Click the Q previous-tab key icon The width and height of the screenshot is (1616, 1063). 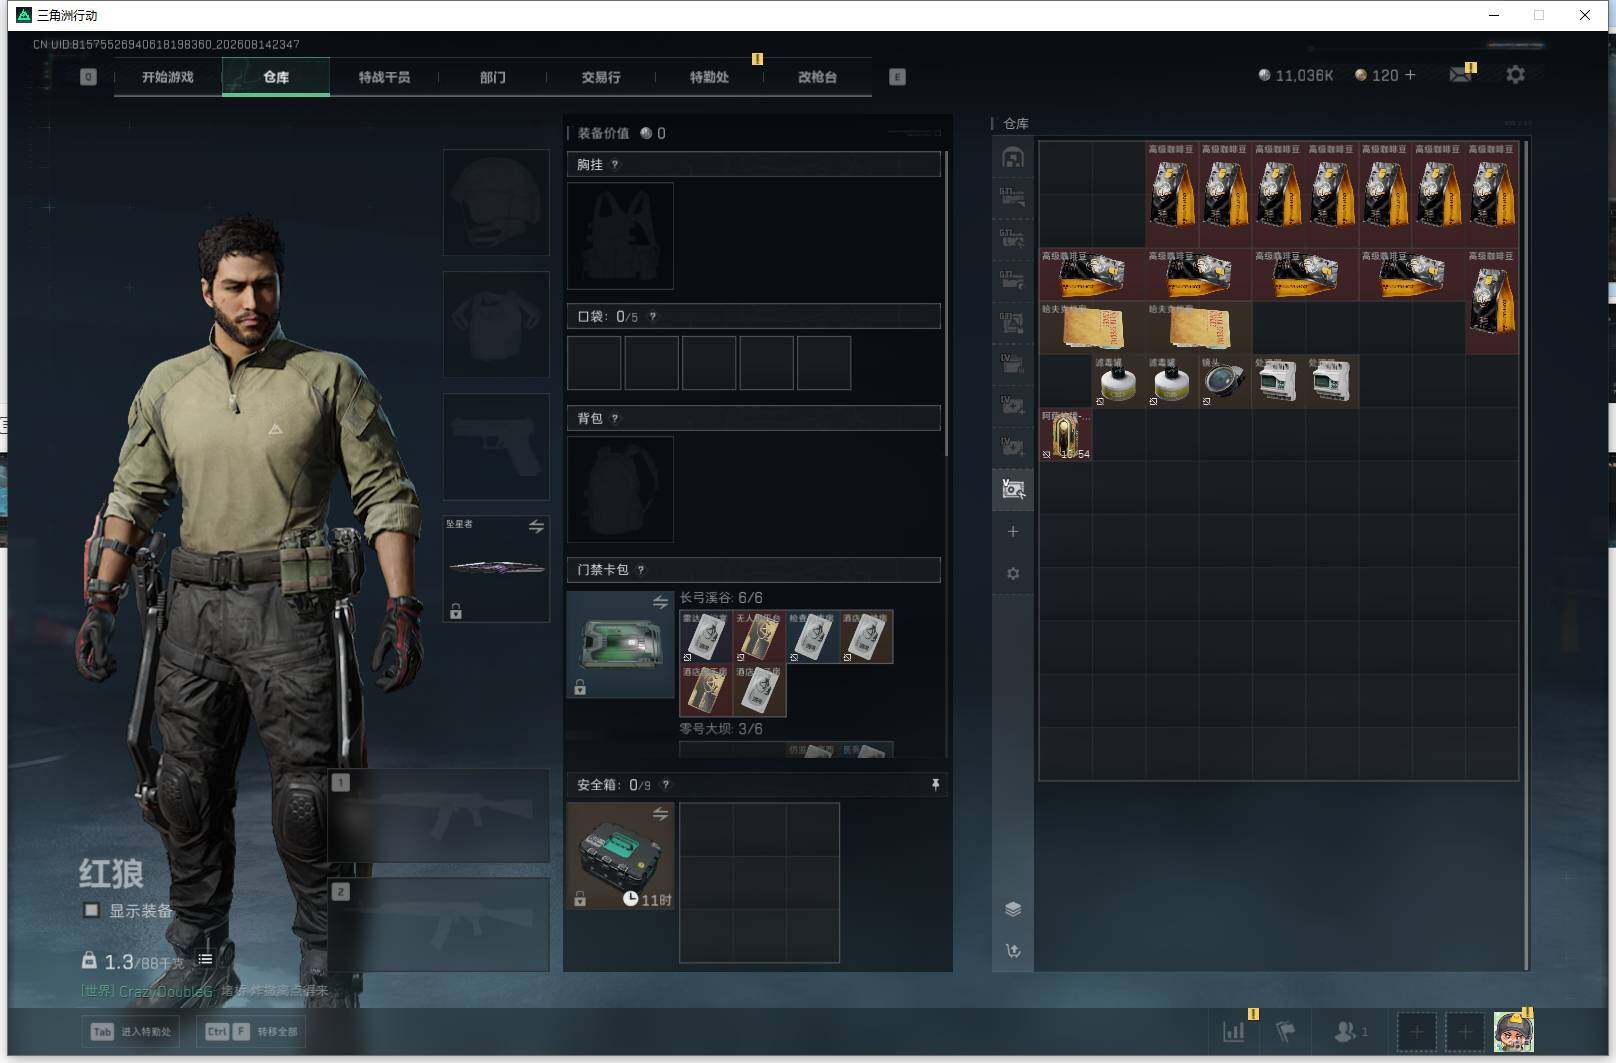coord(88,77)
